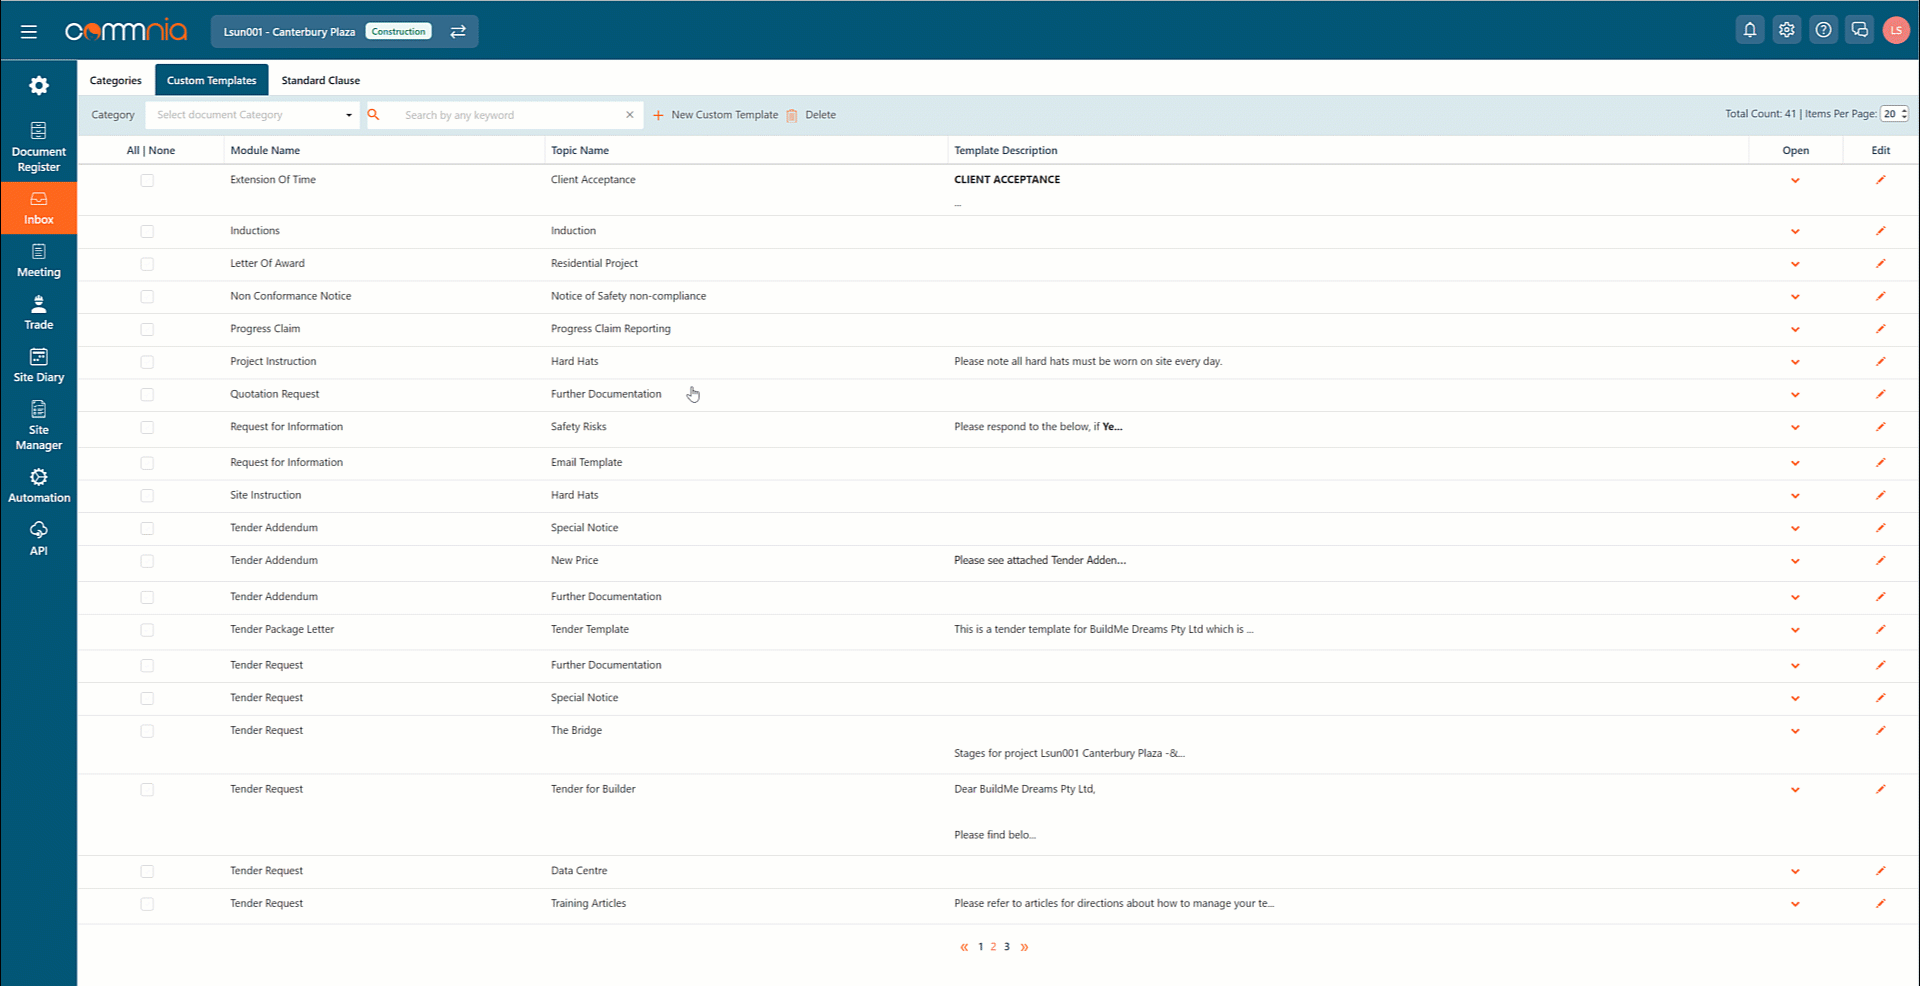This screenshot has height=986, width=1920.
Task: Expand the Notice of Safety non-compliance row
Action: (x=1795, y=297)
